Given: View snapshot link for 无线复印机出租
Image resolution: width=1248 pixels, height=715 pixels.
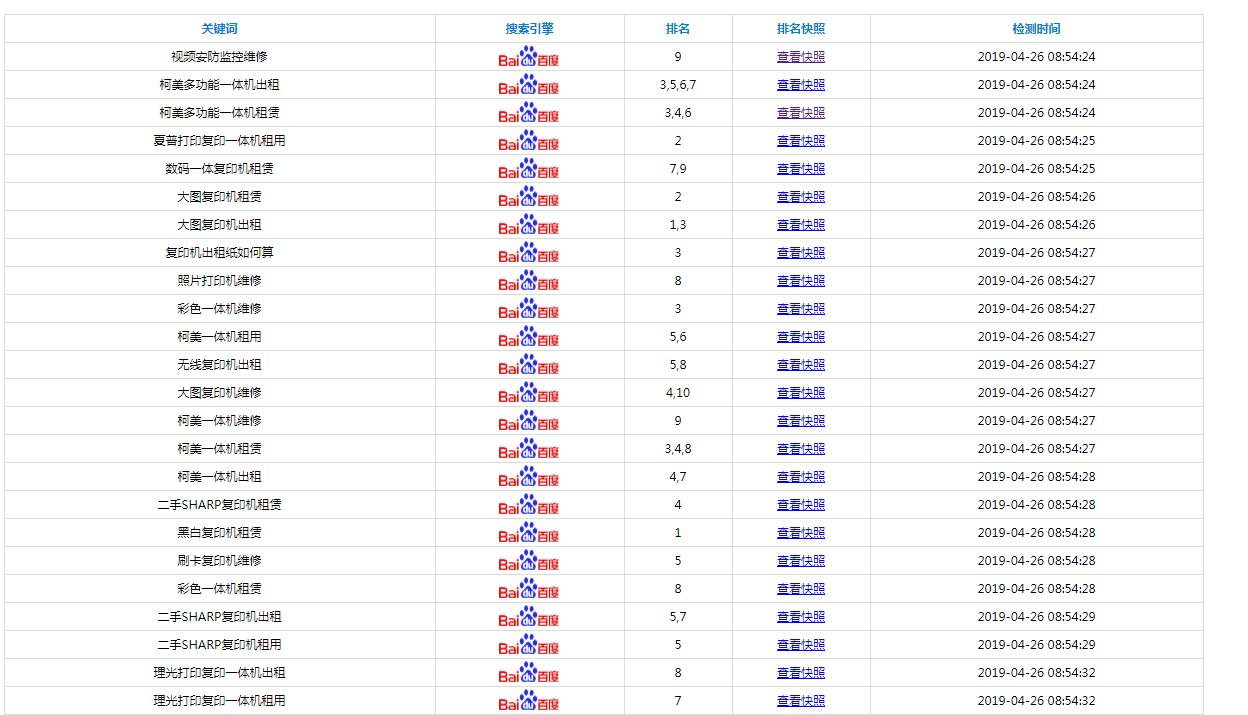Looking at the screenshot, I should point(801,365).
